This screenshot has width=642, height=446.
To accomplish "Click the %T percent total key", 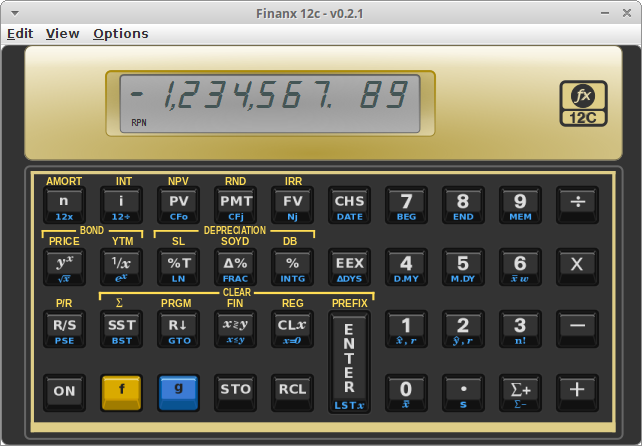I will point(179,267).
